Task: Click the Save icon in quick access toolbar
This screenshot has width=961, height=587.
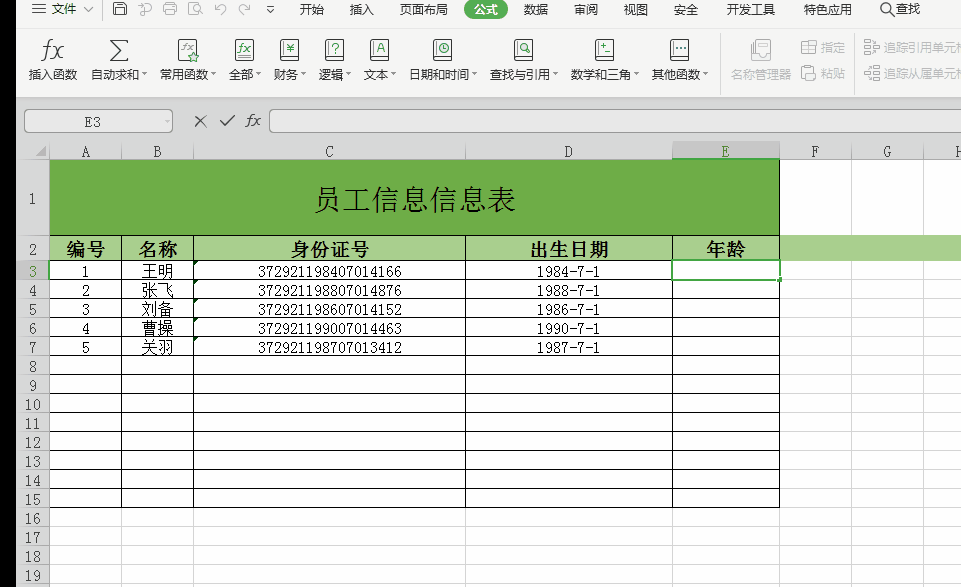Action: click(x=120, y=9)
